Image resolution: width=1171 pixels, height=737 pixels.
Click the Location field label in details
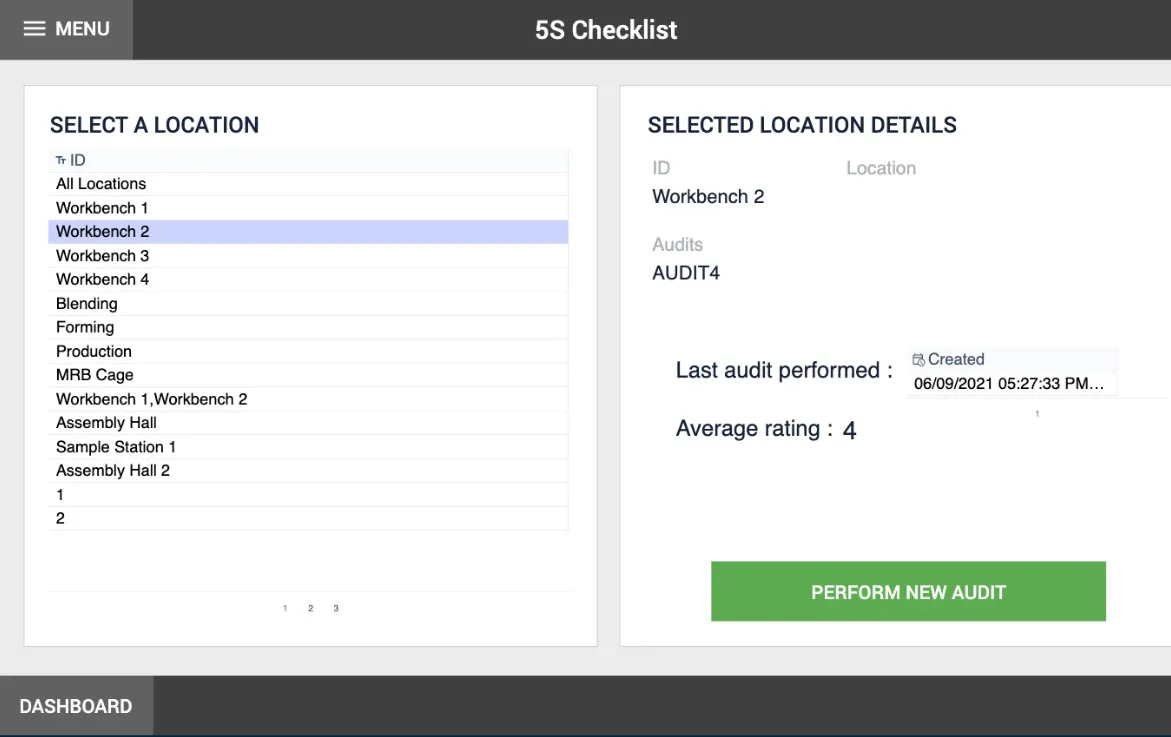point(881,169)
